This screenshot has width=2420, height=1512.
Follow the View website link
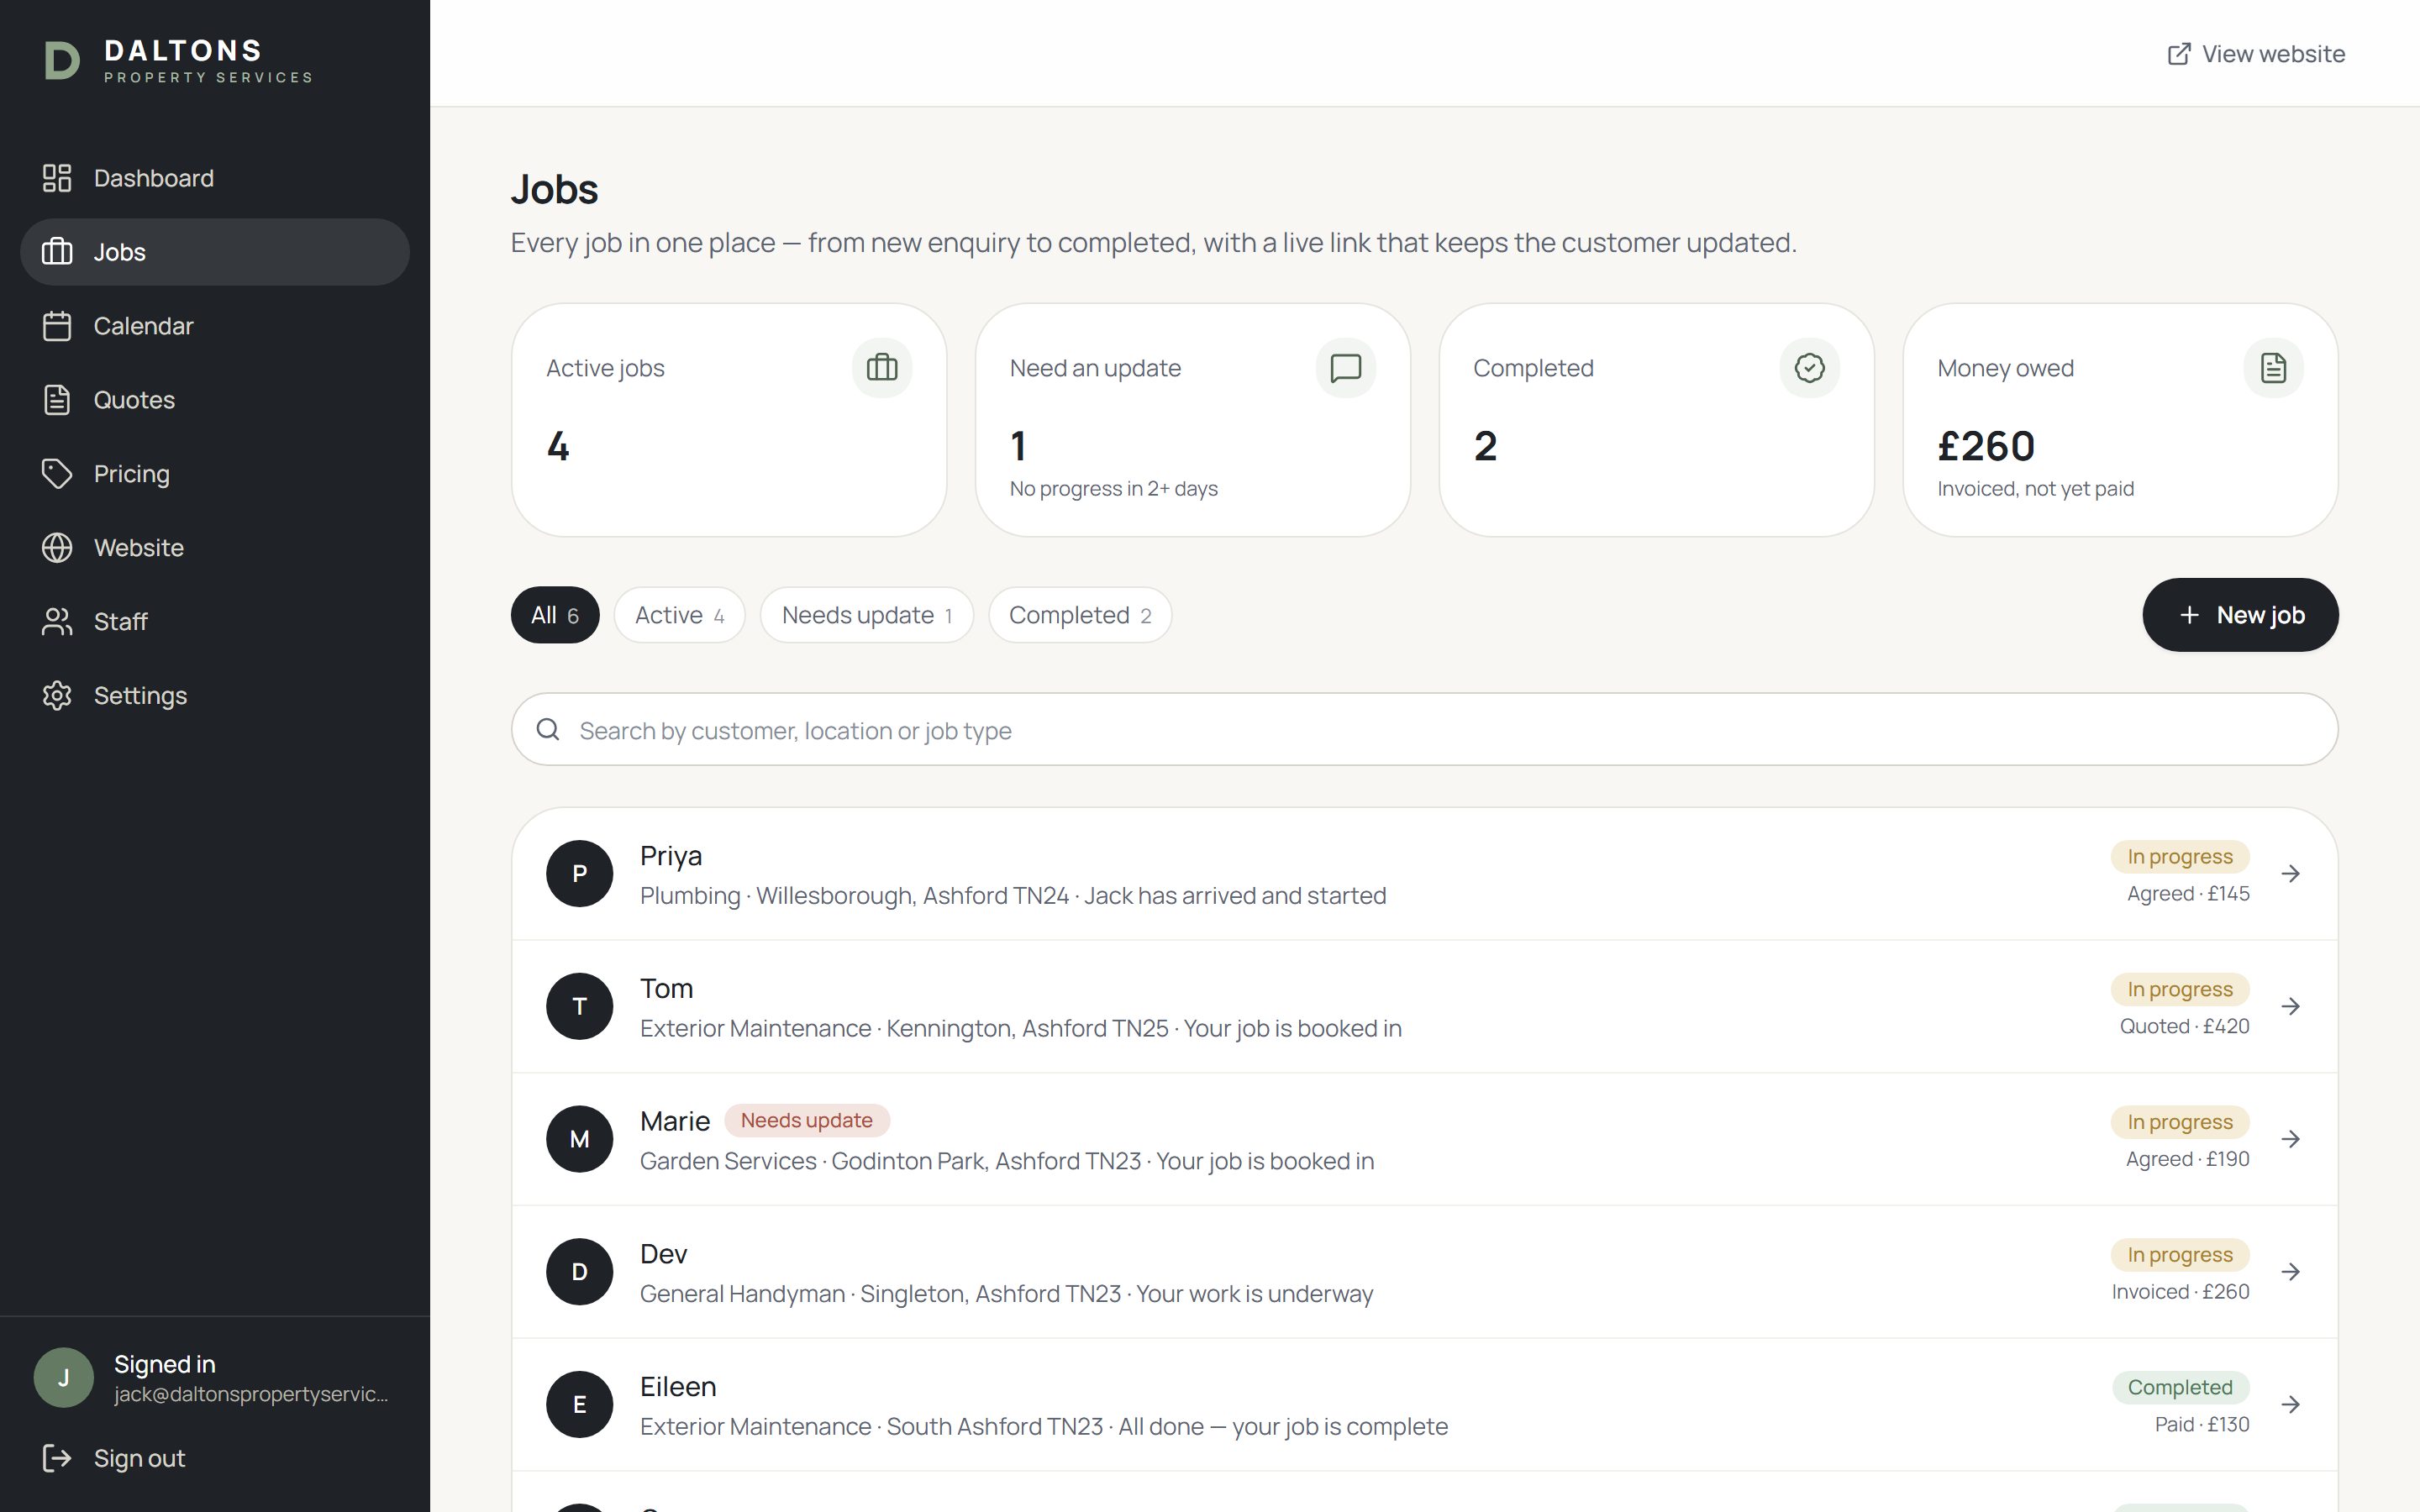[2256, 54]
